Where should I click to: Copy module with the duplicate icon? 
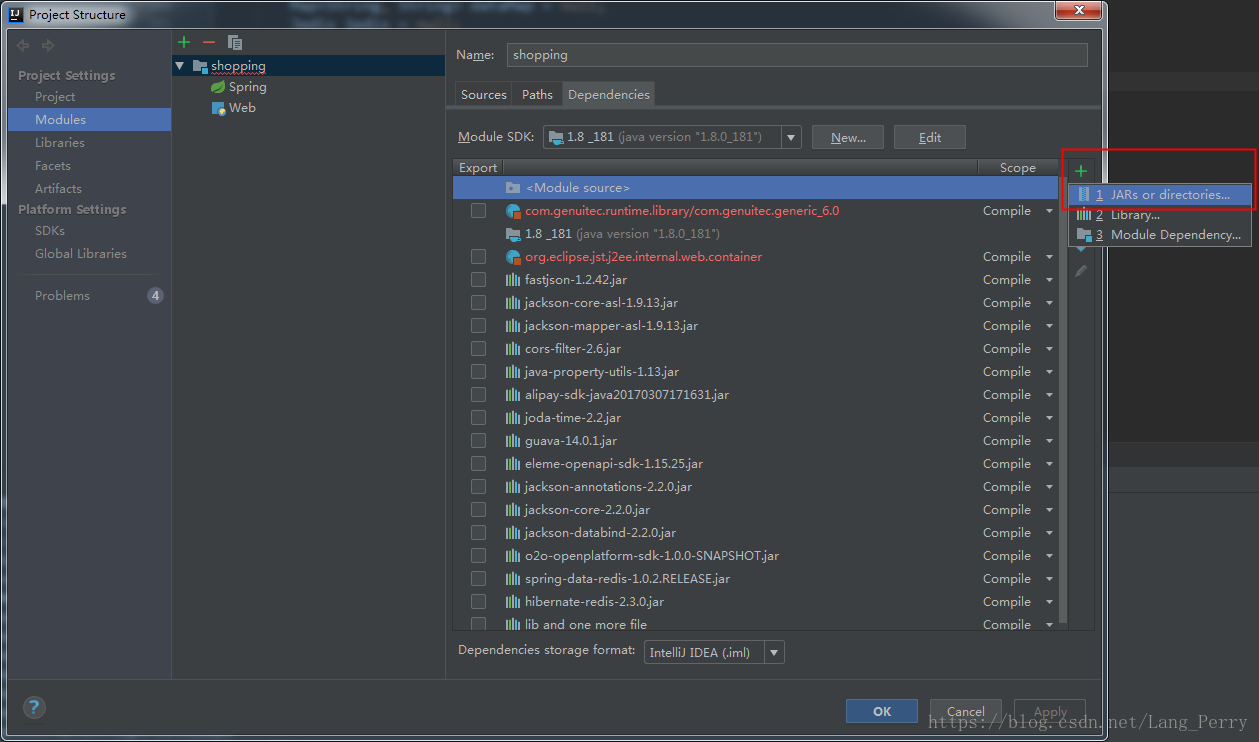point(235,42)
